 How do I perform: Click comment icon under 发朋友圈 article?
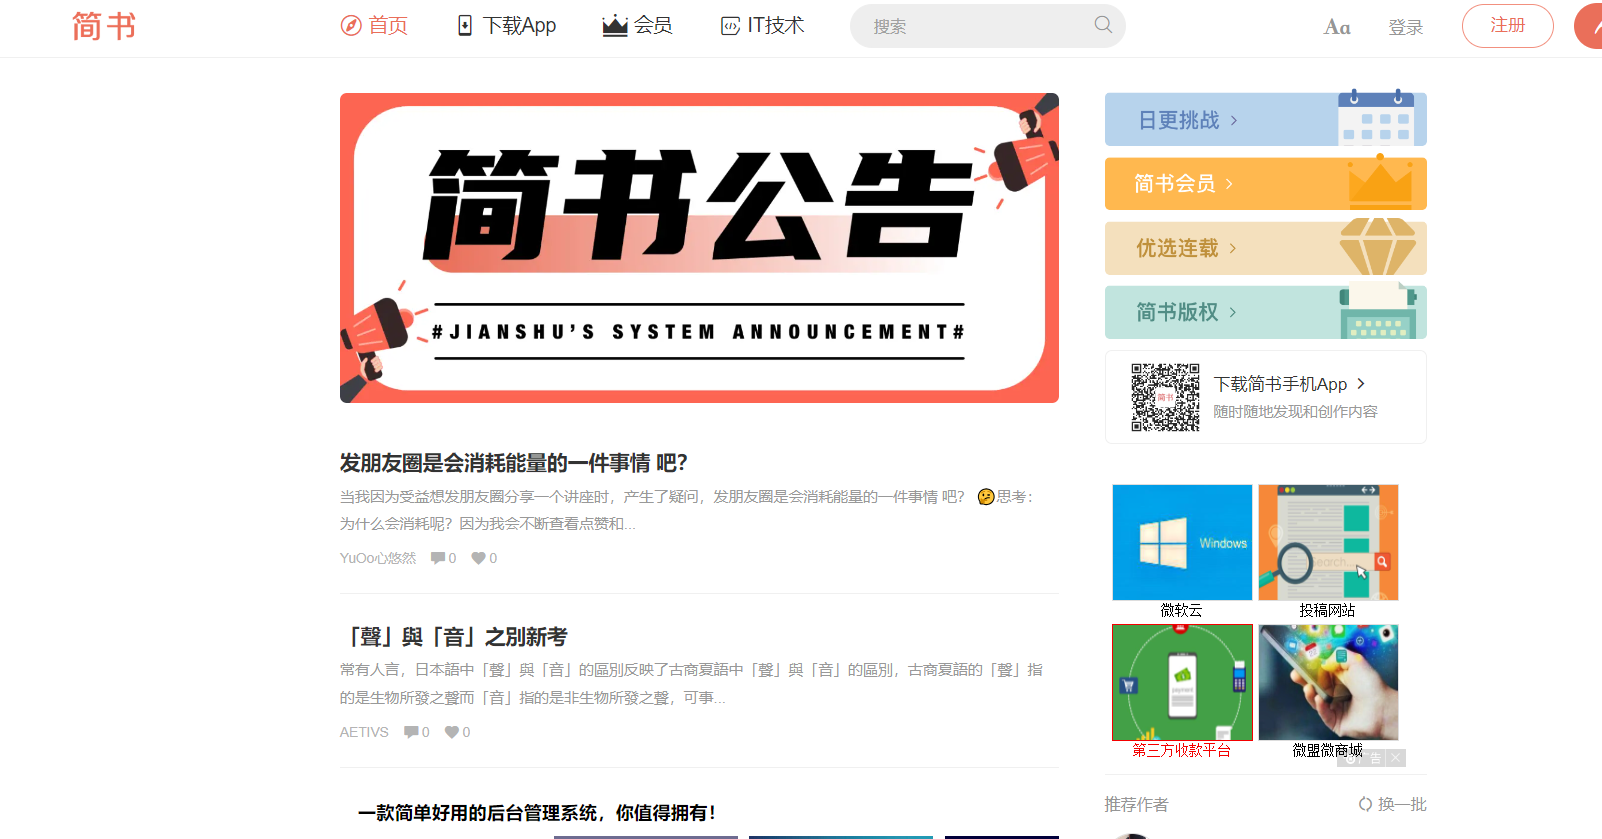[437, 558]
